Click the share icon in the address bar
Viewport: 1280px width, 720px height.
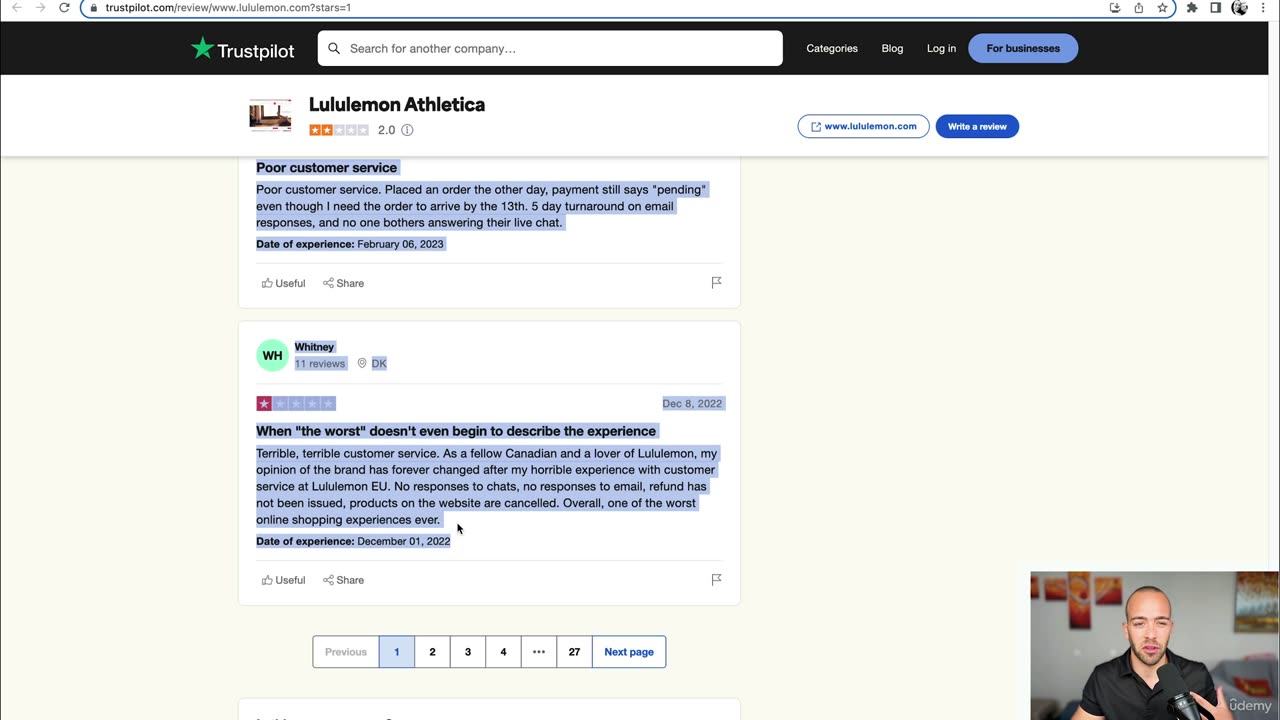pos(1138,7)
